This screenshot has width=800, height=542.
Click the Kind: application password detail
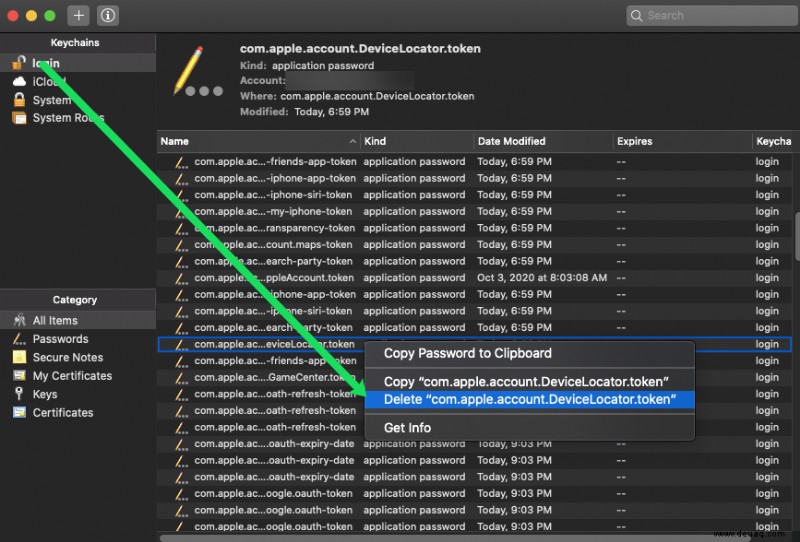[x=307, y=65]
